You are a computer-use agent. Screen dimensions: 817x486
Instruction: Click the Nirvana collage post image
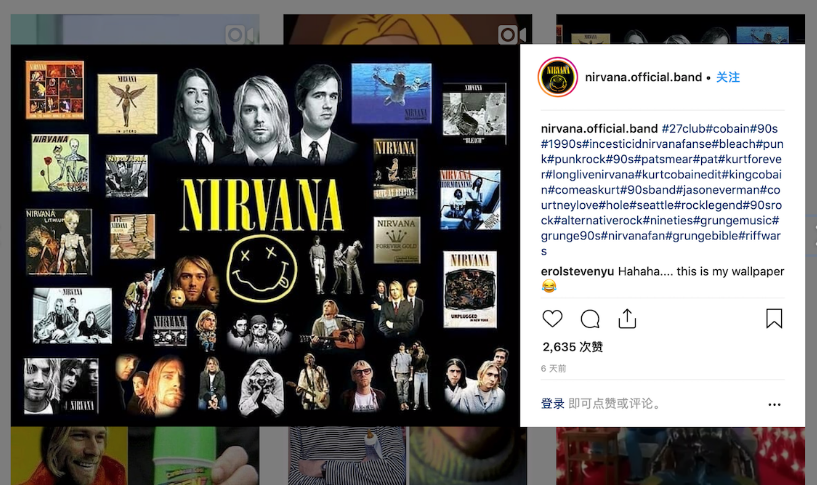[x=265, y=235]
